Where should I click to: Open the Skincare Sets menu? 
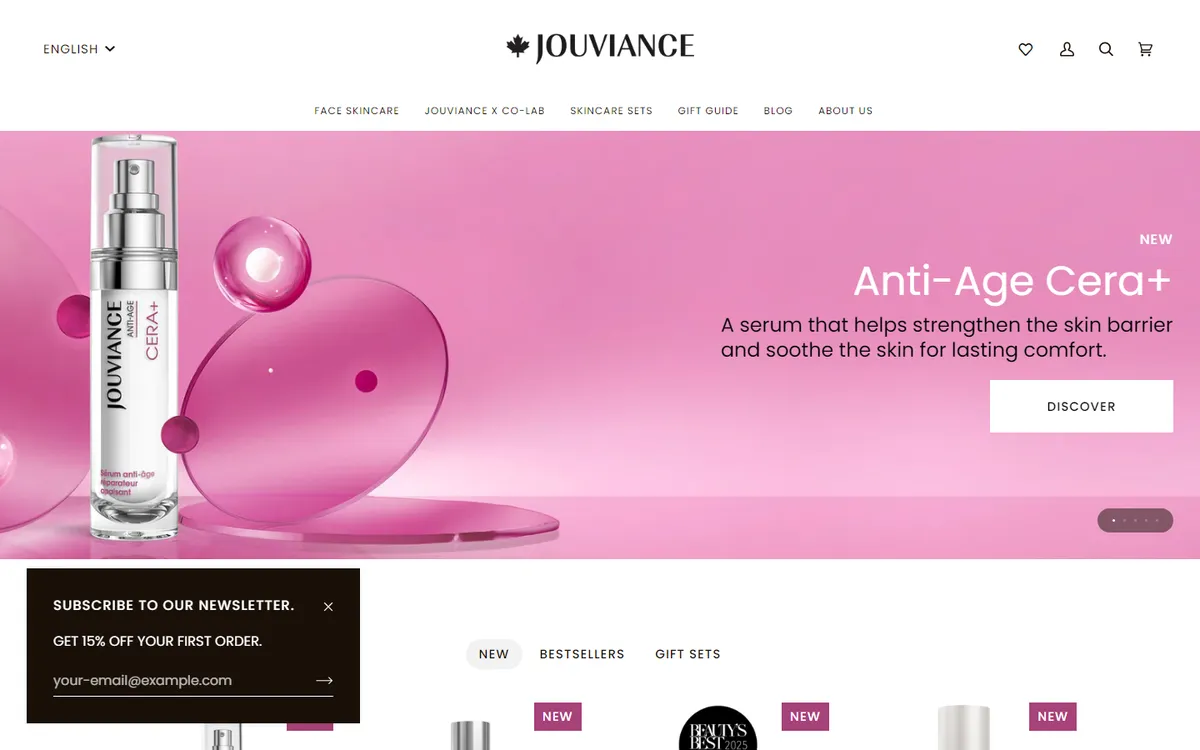tap(611, 111)
